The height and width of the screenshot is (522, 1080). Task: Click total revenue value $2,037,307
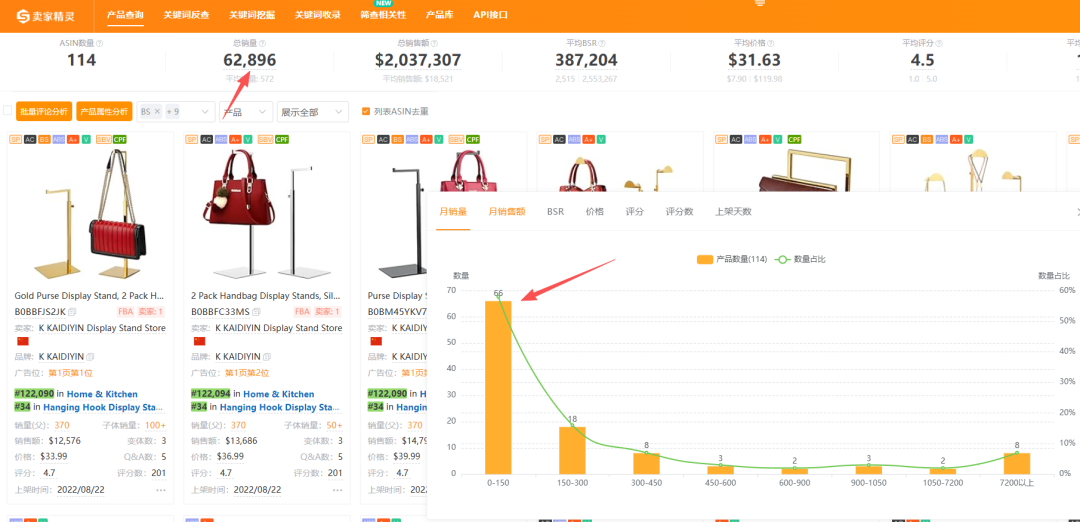(418, 61)
